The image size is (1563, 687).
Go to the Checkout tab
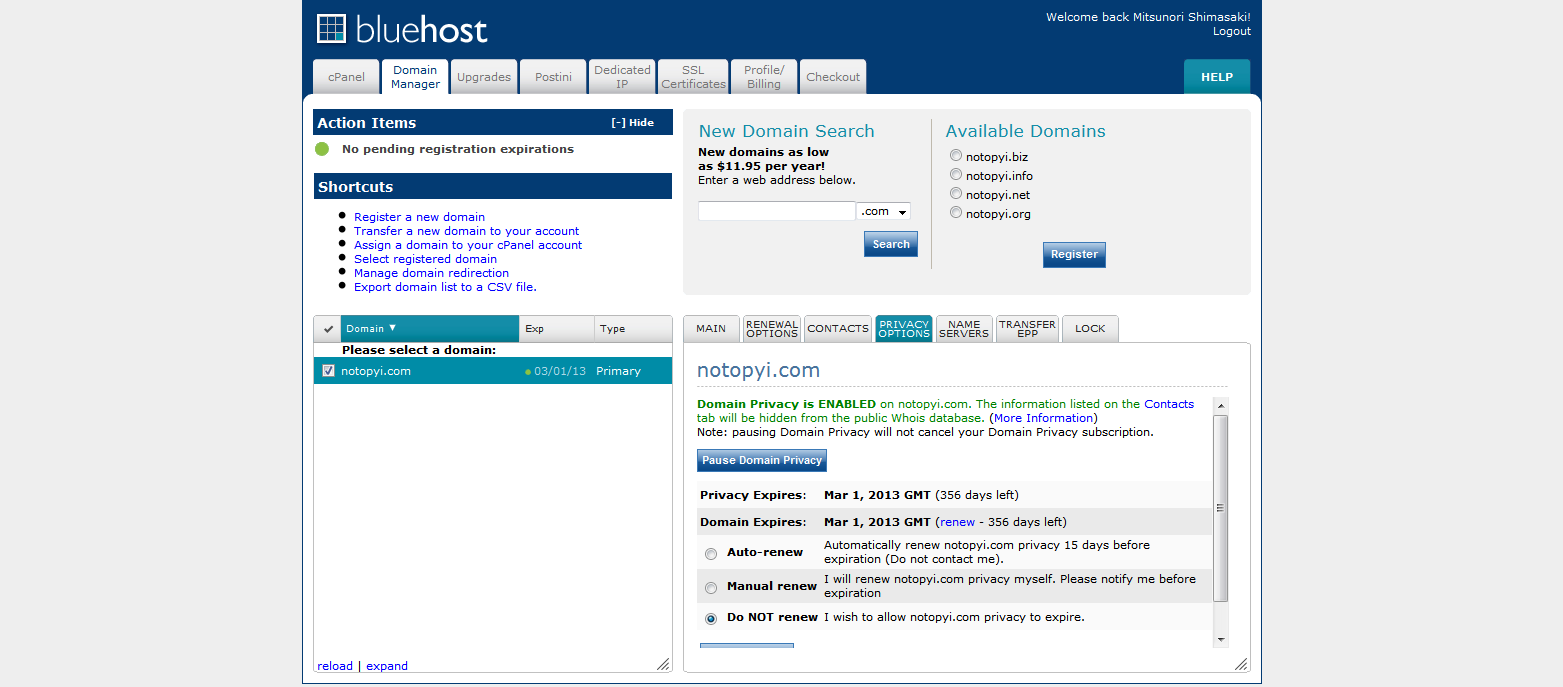833,77
